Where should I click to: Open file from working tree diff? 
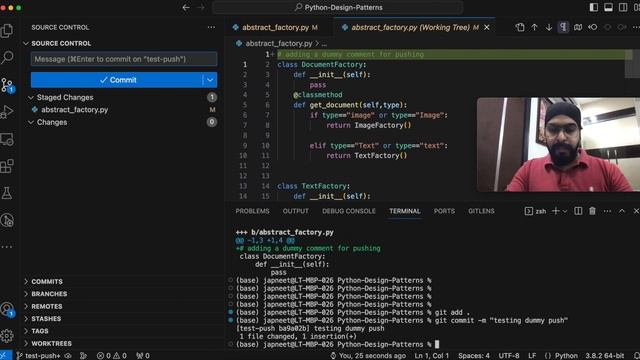point(520,27)
